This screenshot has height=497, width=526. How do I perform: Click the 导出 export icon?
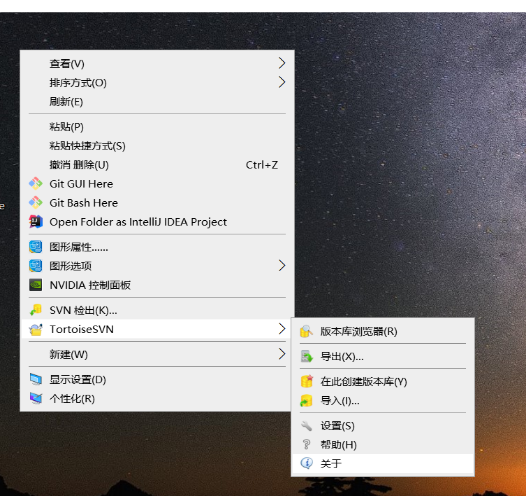point(306,356)
